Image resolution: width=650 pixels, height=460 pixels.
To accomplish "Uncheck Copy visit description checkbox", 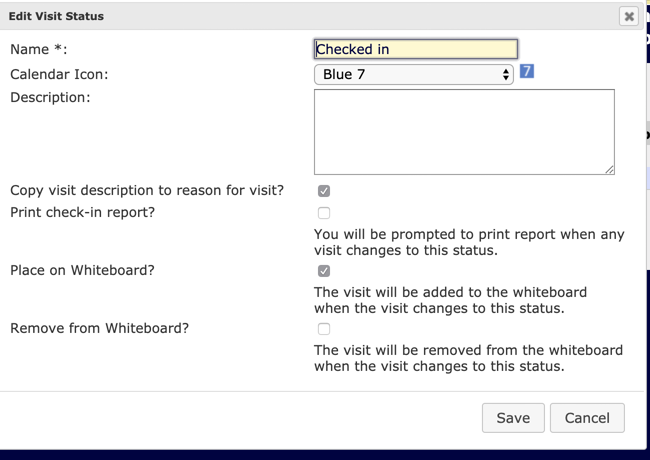I will pyautogui.click(x=324, y=191).
